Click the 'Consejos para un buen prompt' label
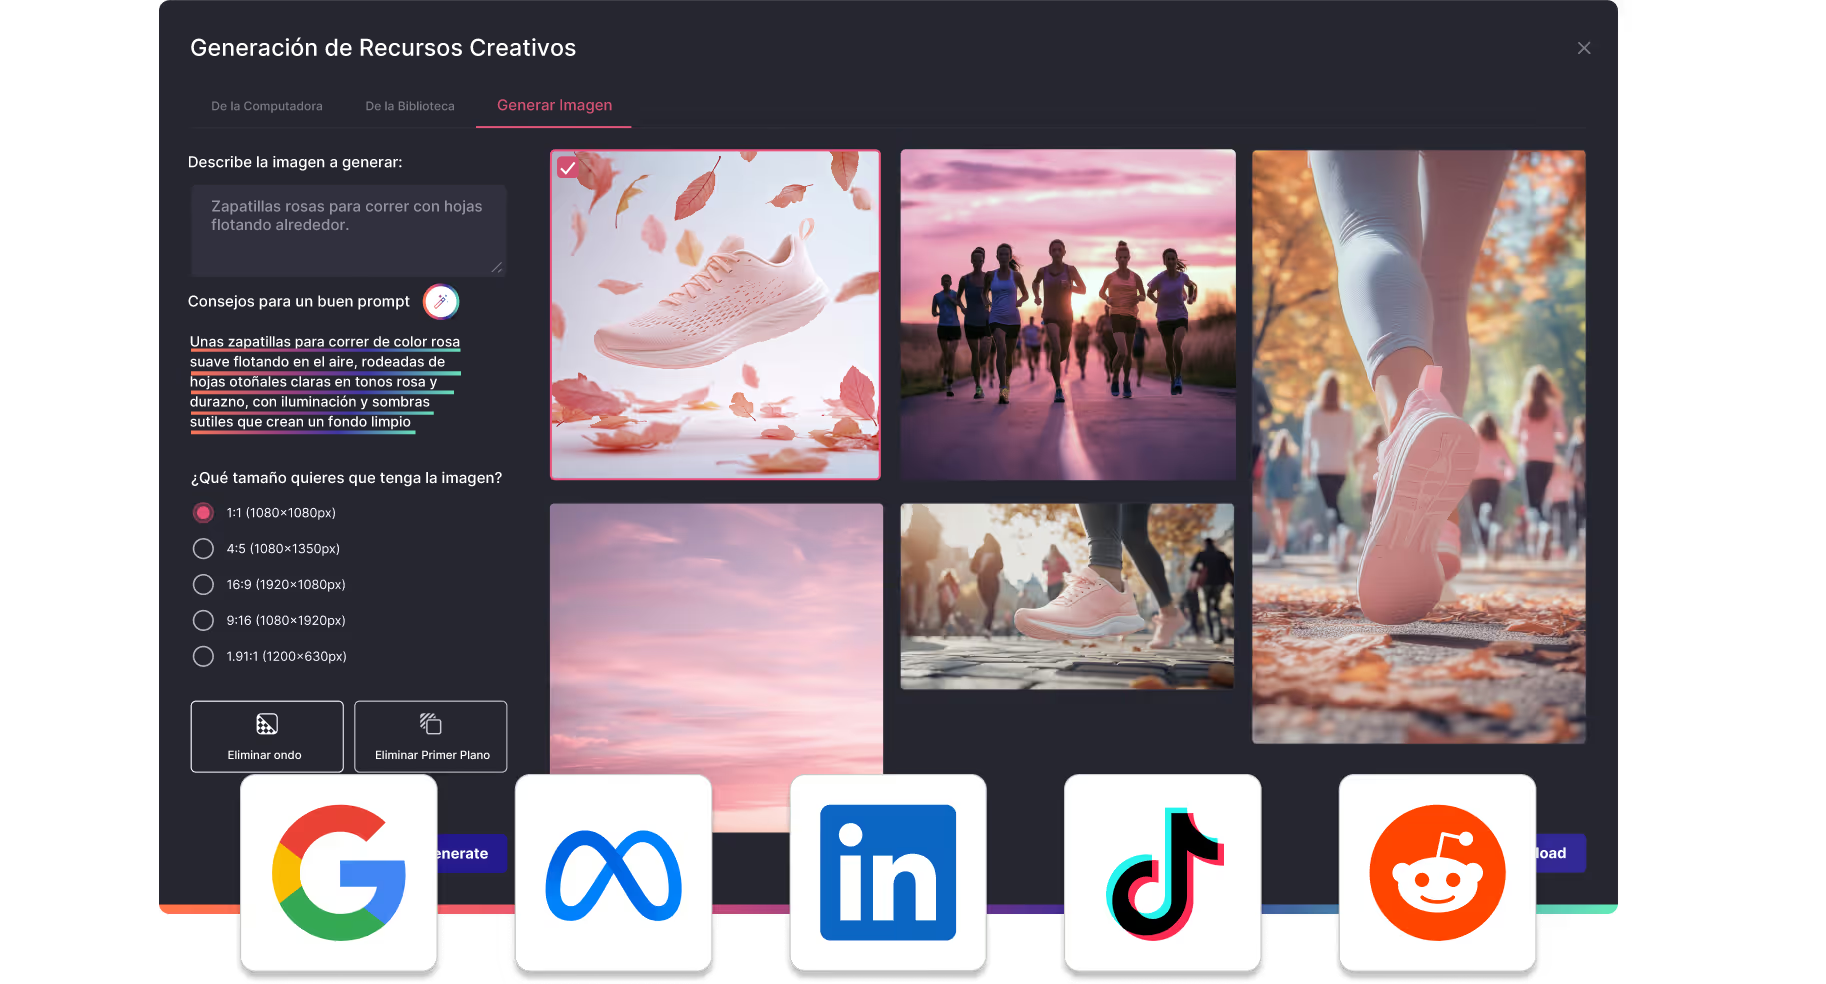The width and height of the screenshot is (1826, 984). (299, 301)
